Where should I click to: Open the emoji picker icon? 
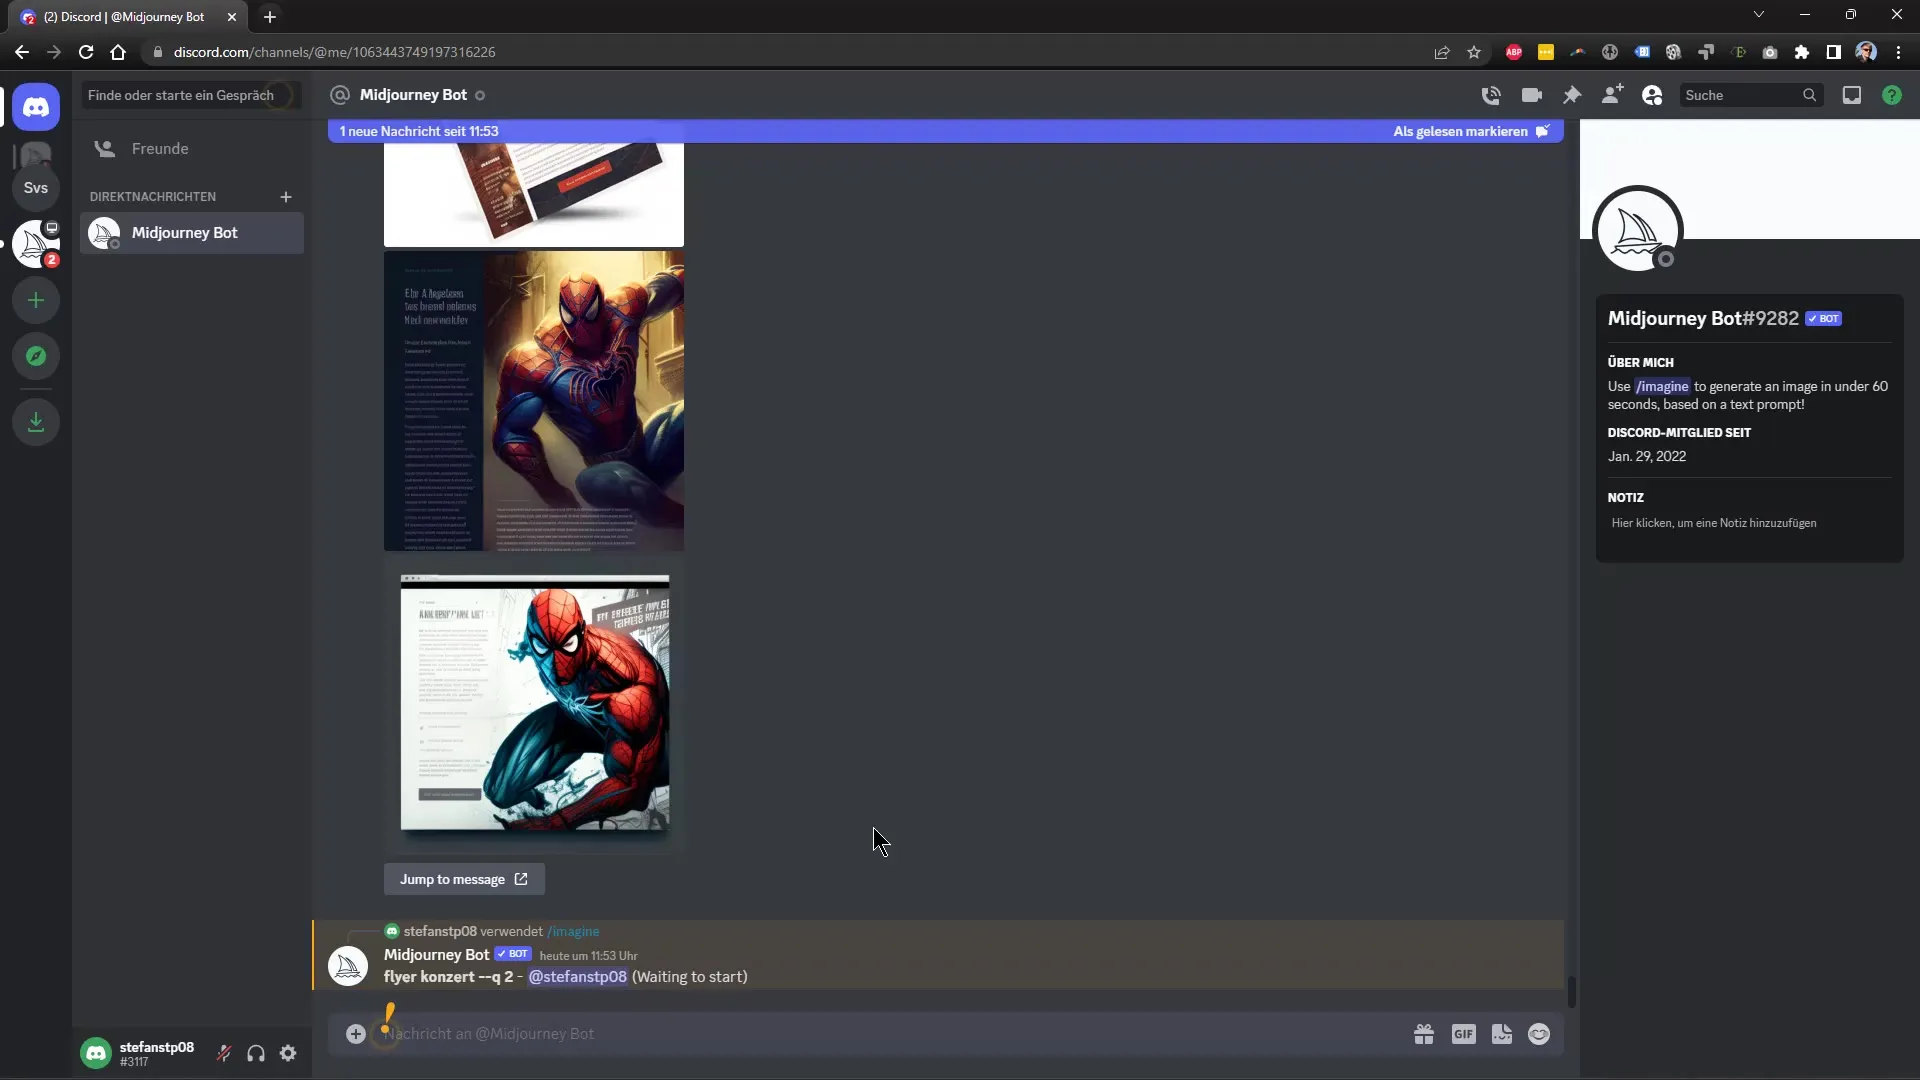point(1539,1034)
